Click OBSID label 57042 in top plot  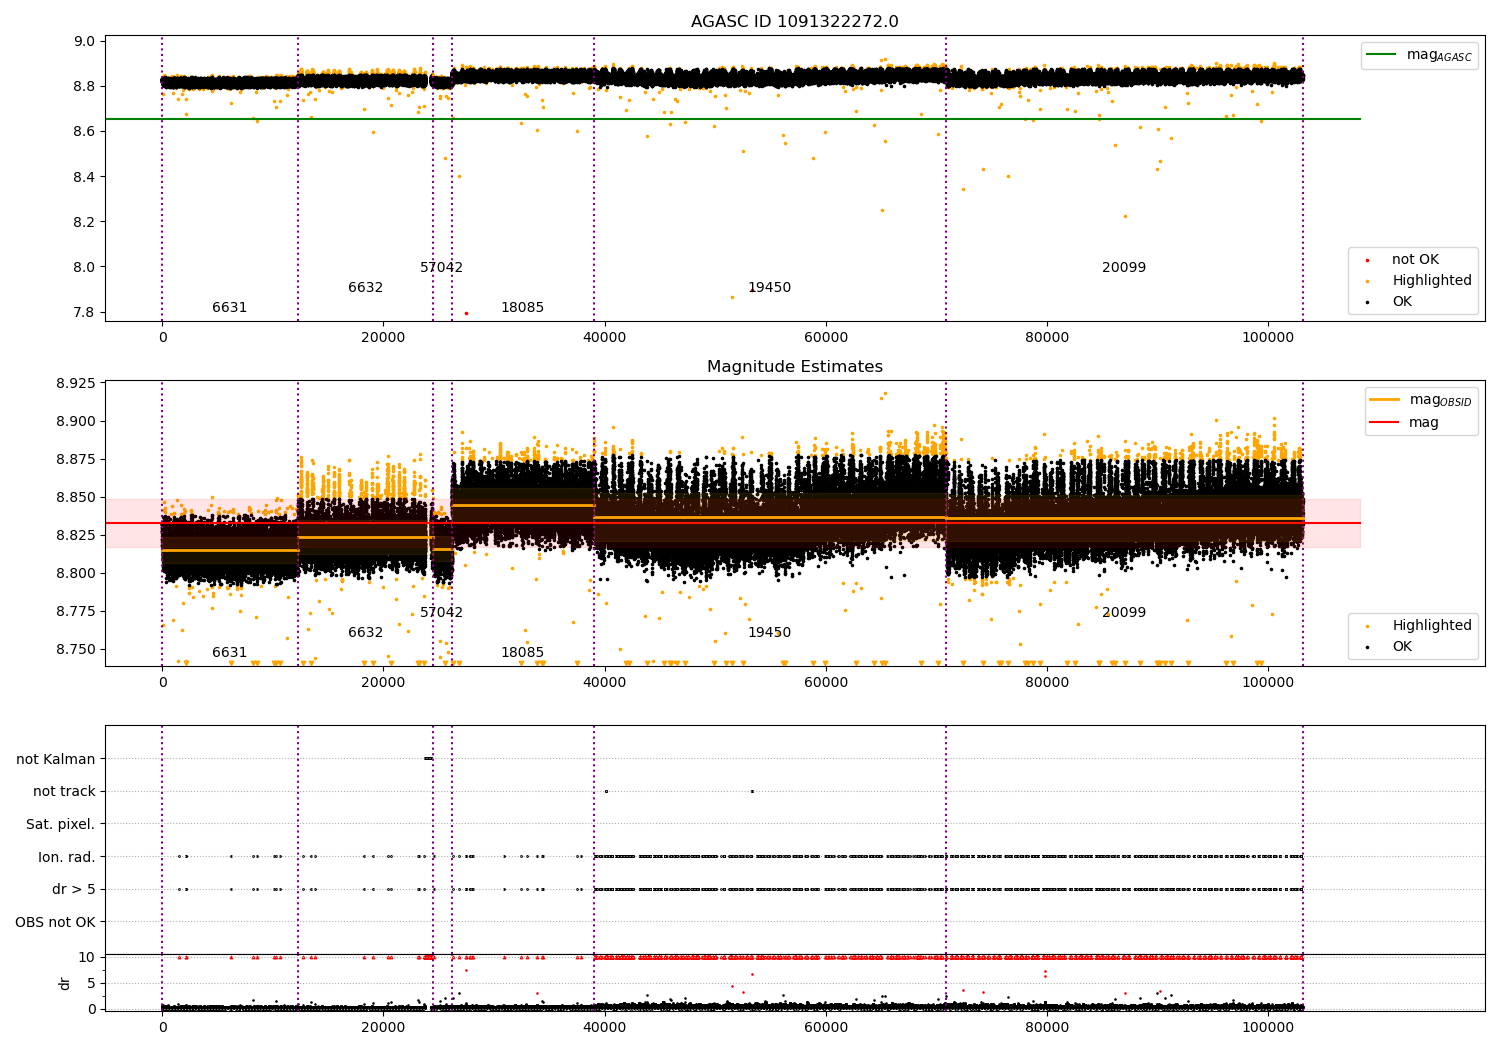click(x=441, y=267)
